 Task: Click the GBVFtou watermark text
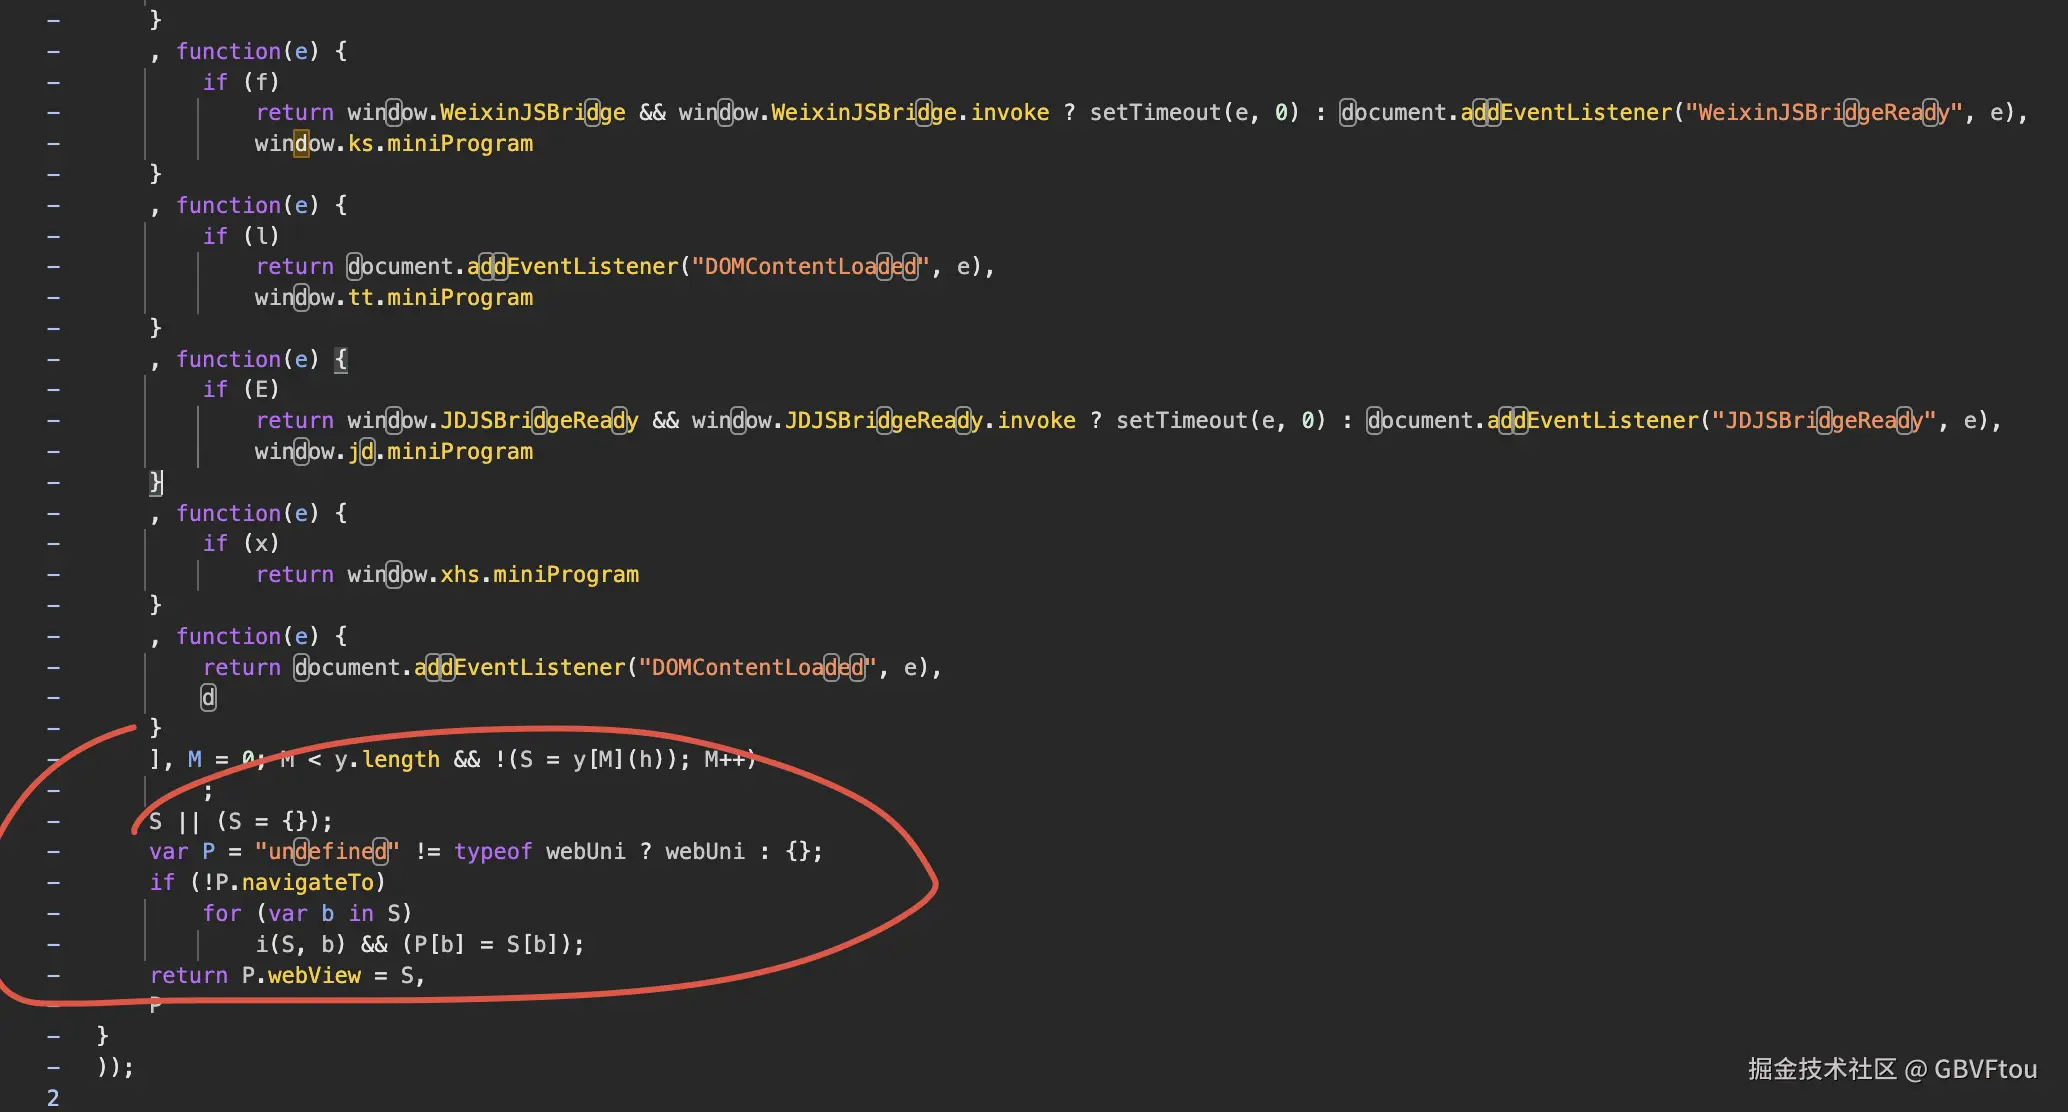[x=1984, y=1069]
